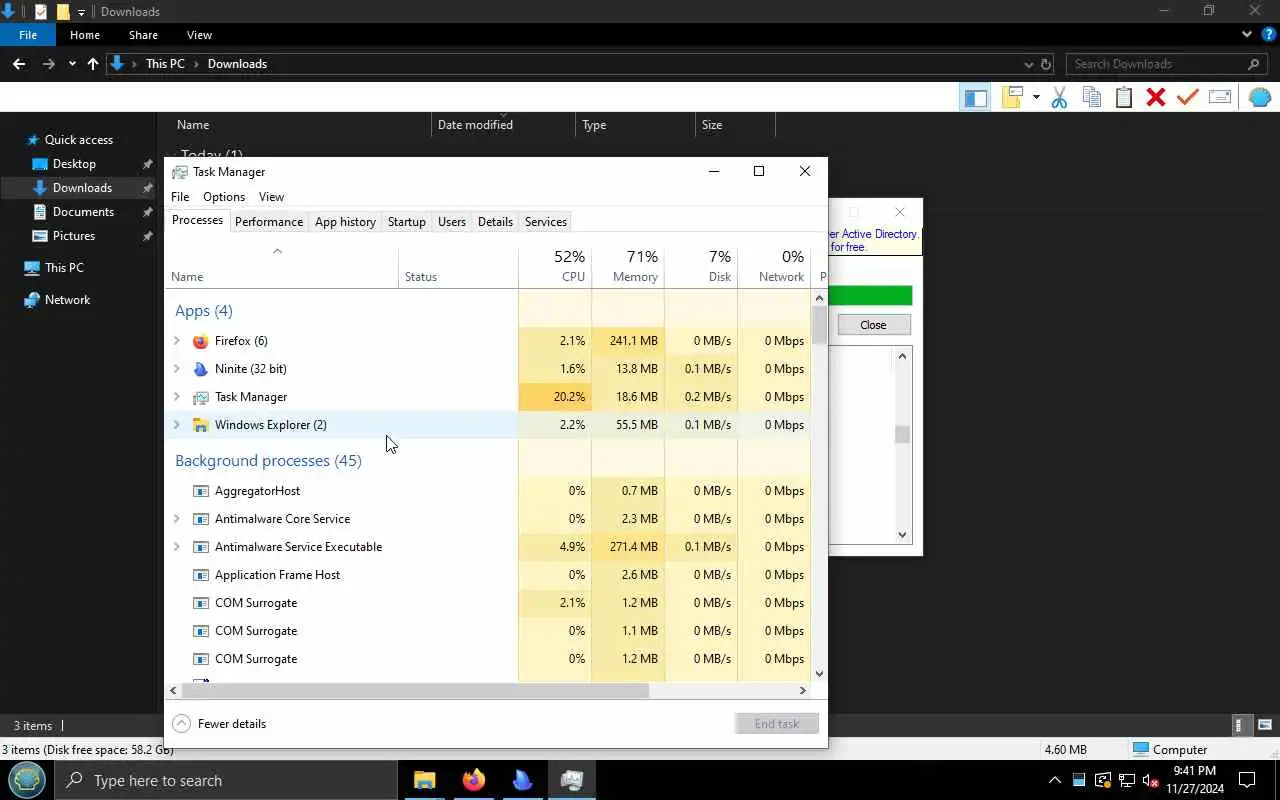Switch to Startup tab in Task Manager
The width and height of the screenshot is (1280, 800).
[407, 222]
